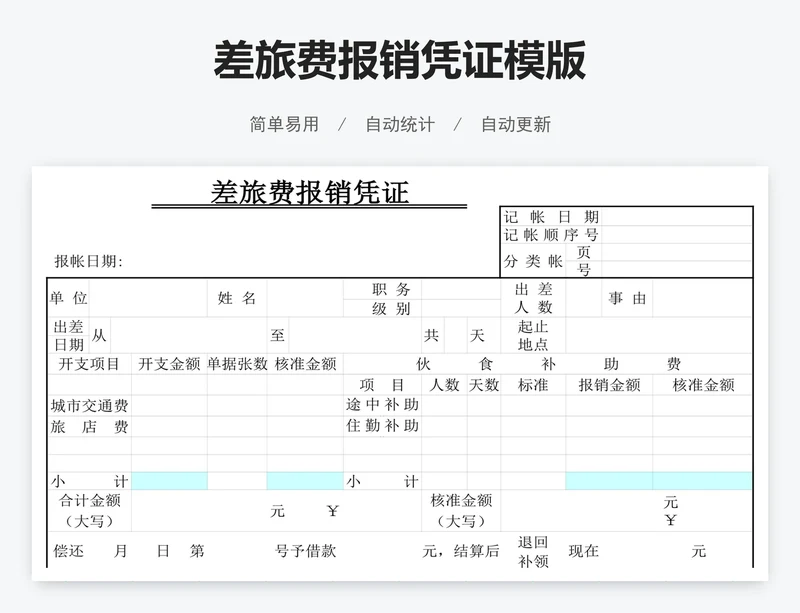Click the main title 差旅费报销凭证模版
This screenshot has height=613, width=800.
pos(399,61)
